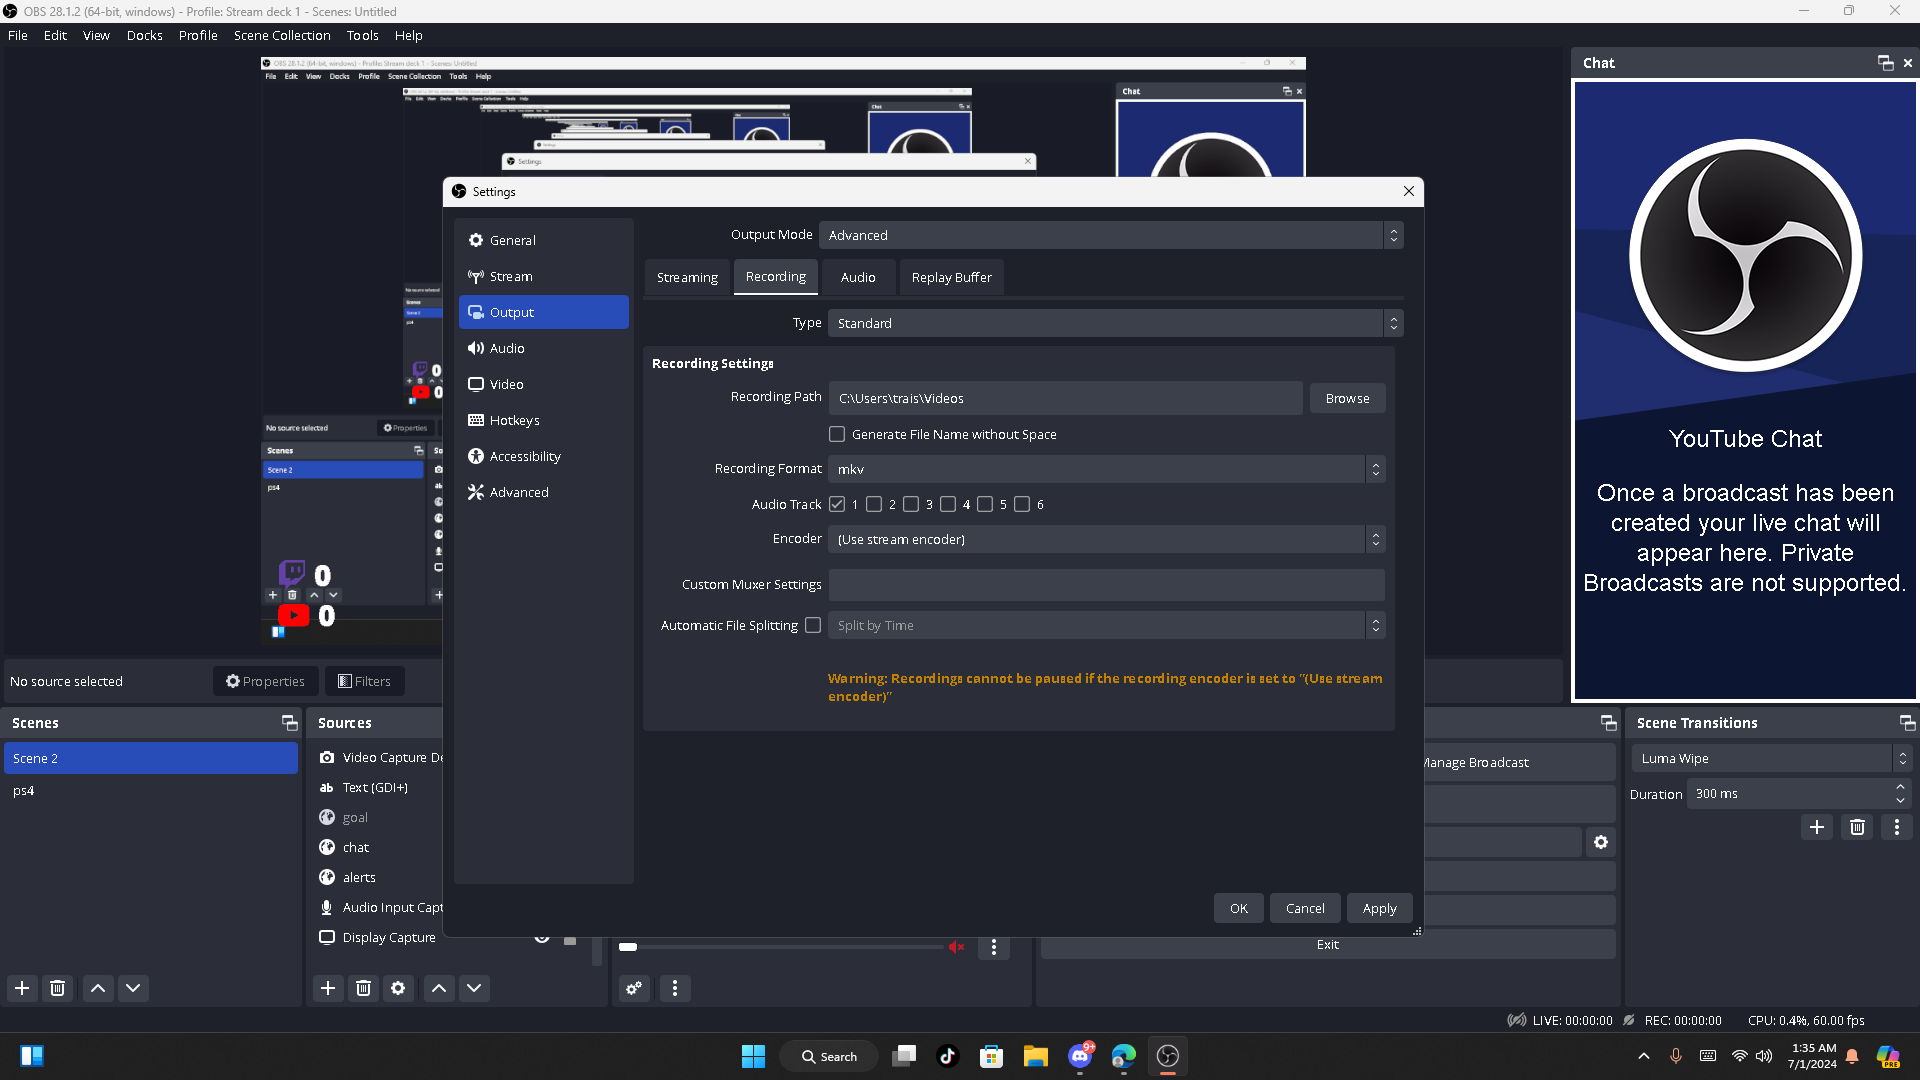Select alerts source in Sources list

359,877
